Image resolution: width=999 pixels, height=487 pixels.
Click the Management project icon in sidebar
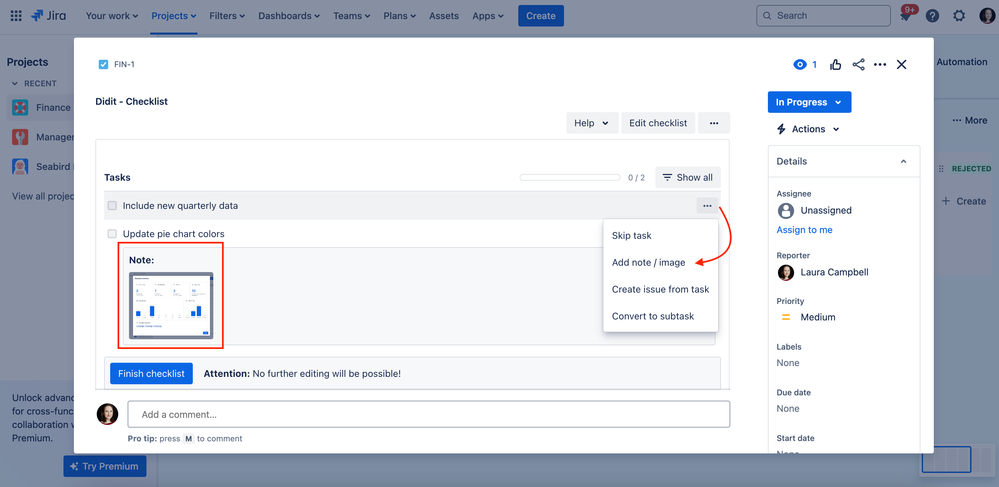(20, 137)
